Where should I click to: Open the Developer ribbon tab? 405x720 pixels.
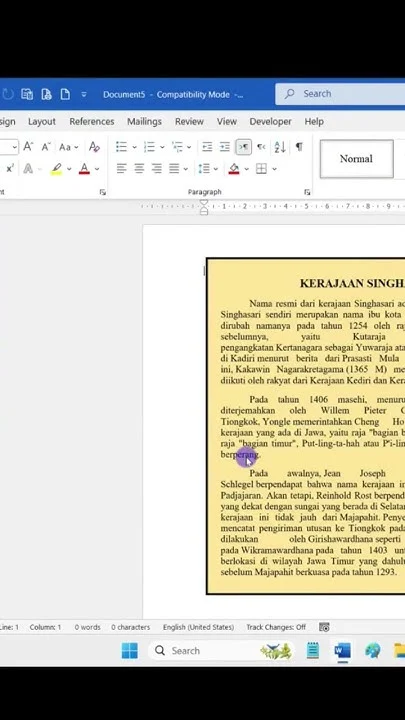(x=270, y=122)
